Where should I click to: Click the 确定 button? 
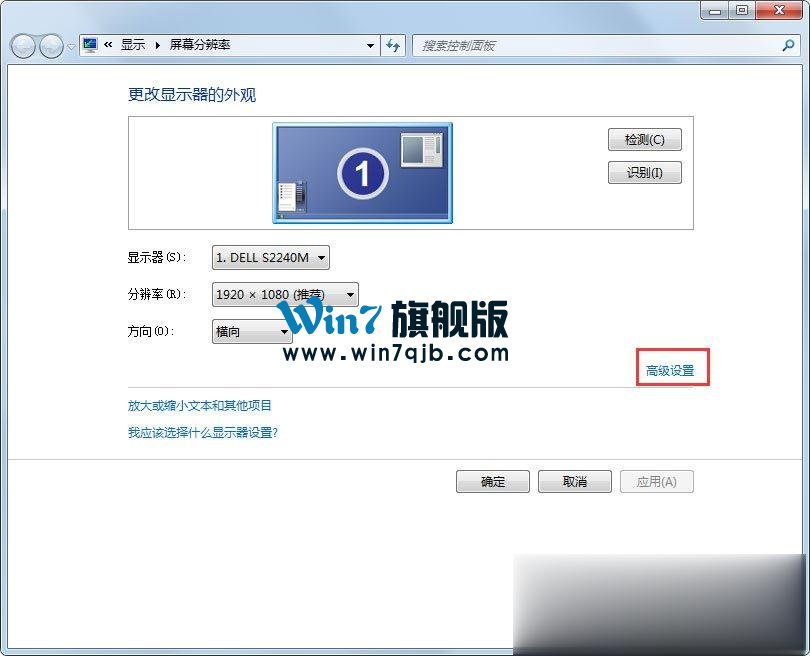pos(493,481)
